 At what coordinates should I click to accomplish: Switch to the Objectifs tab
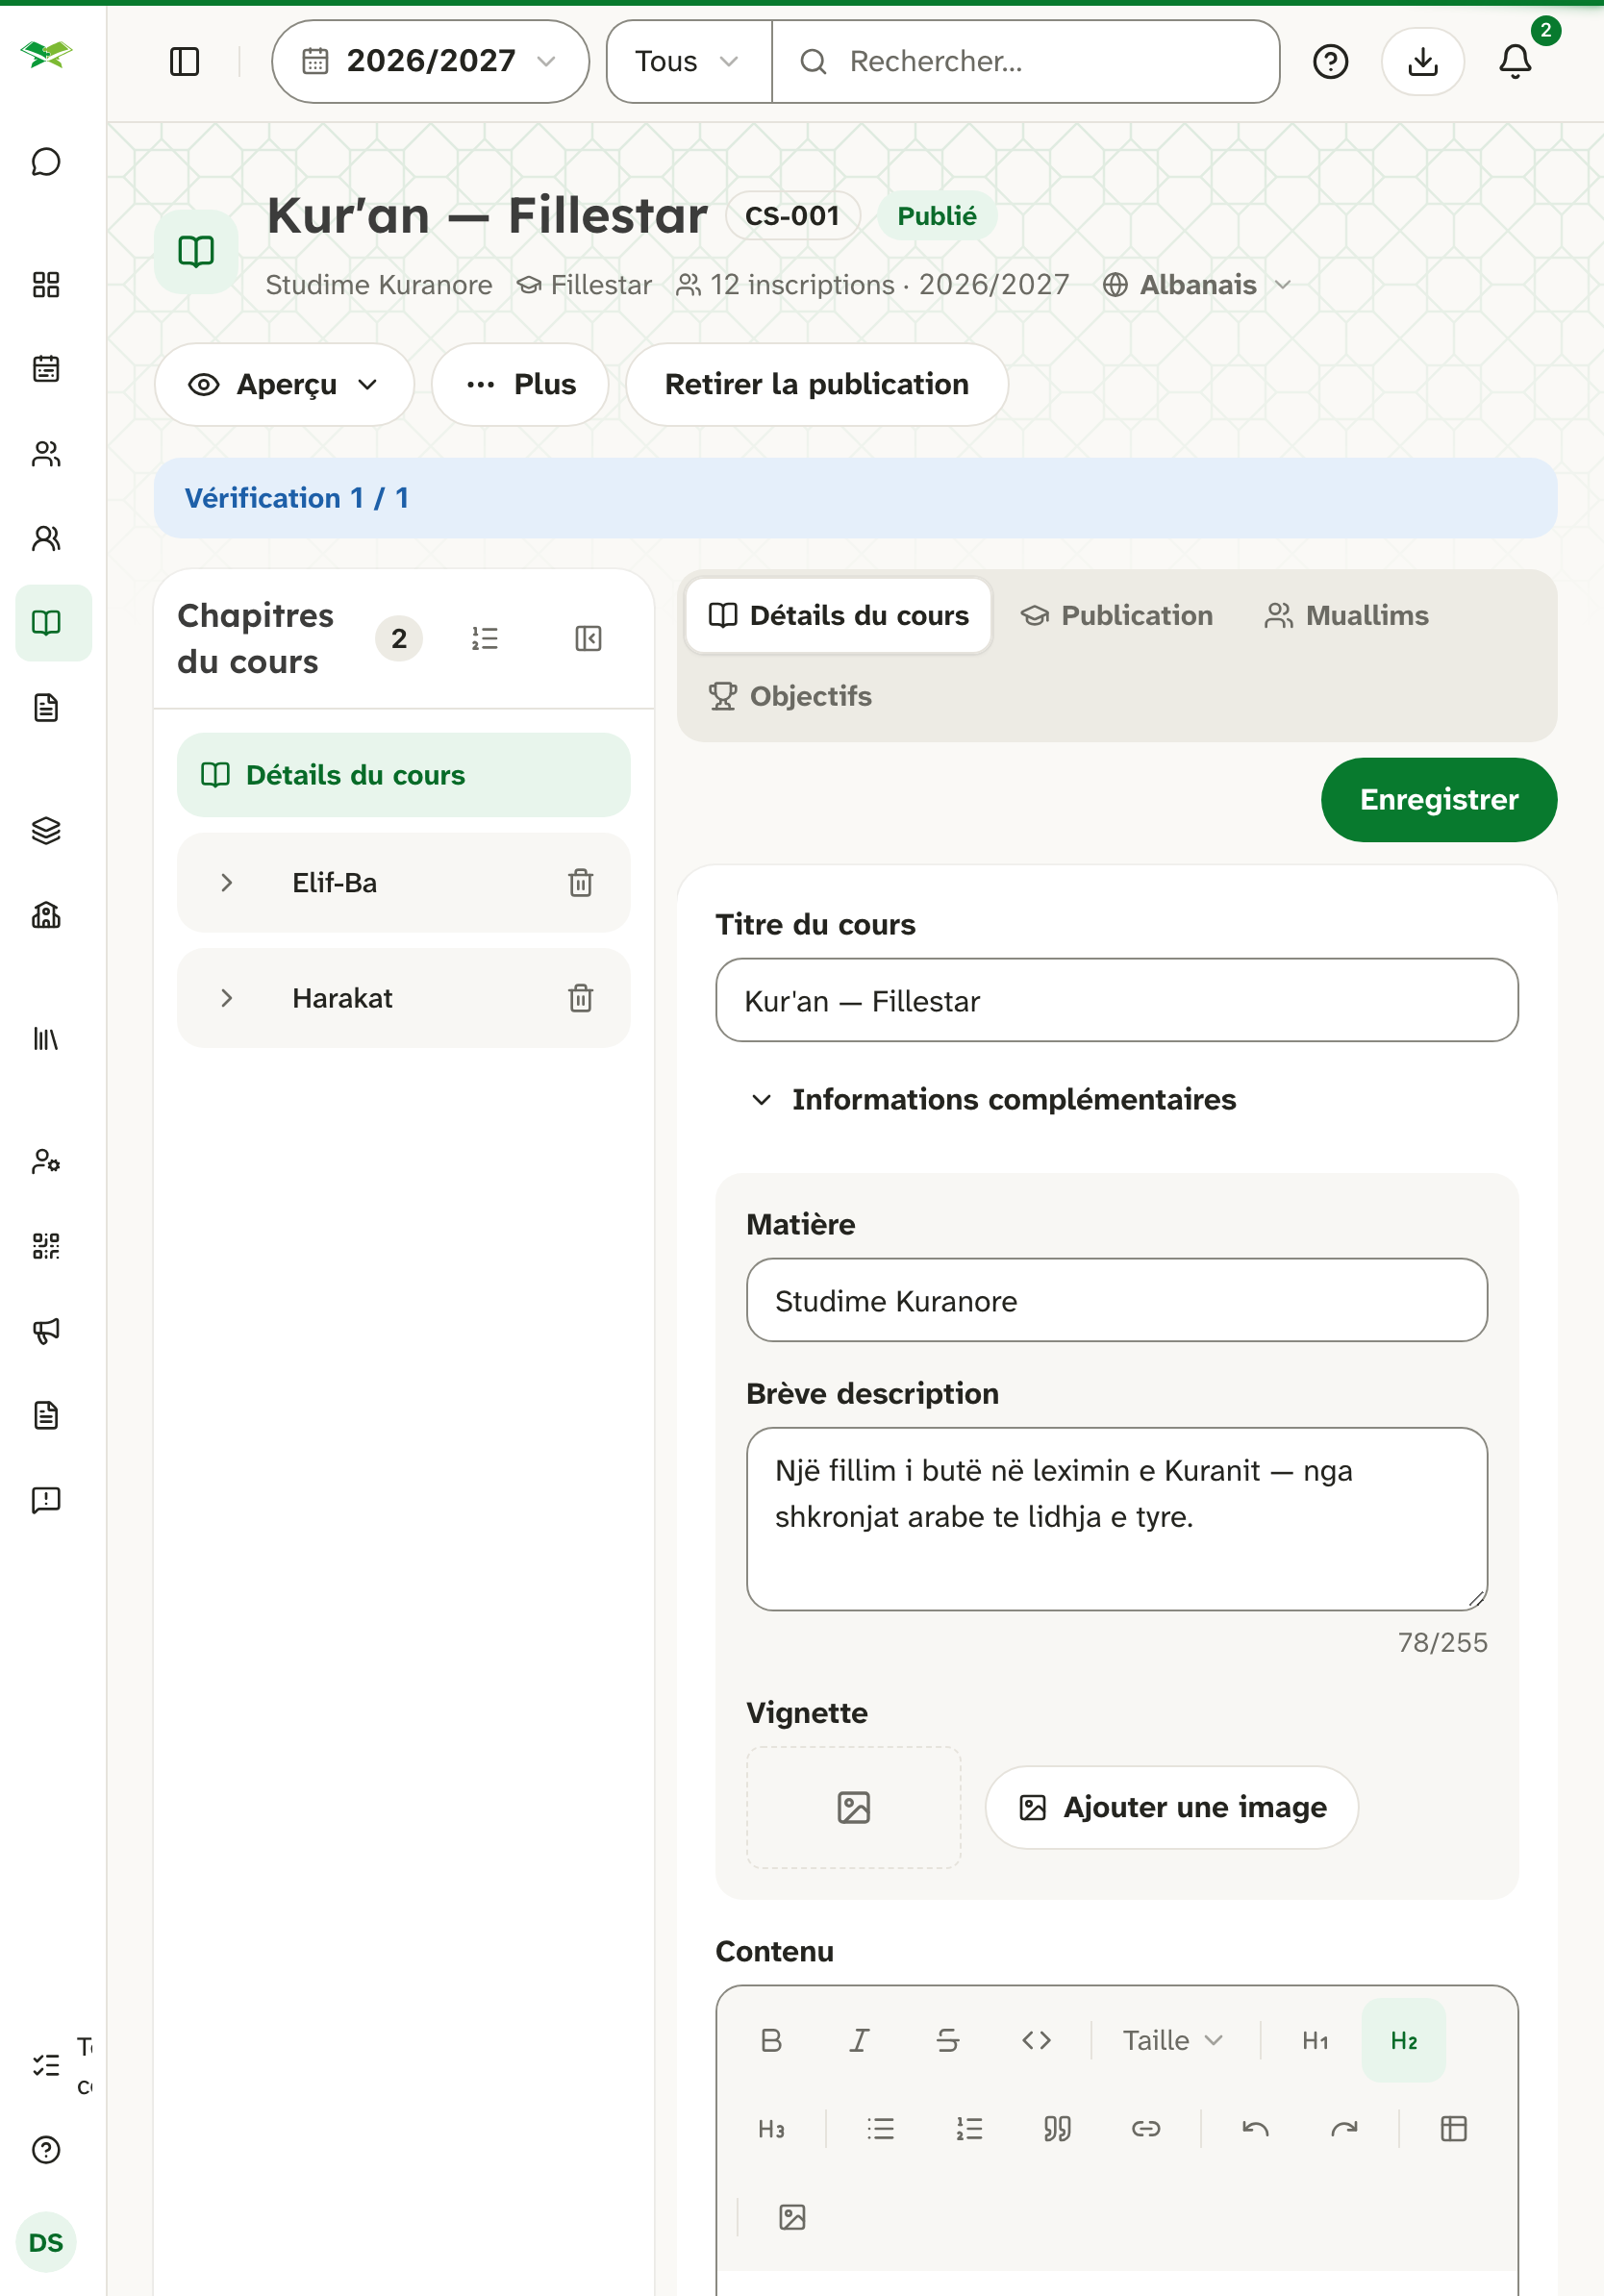(x=790, y=696)
